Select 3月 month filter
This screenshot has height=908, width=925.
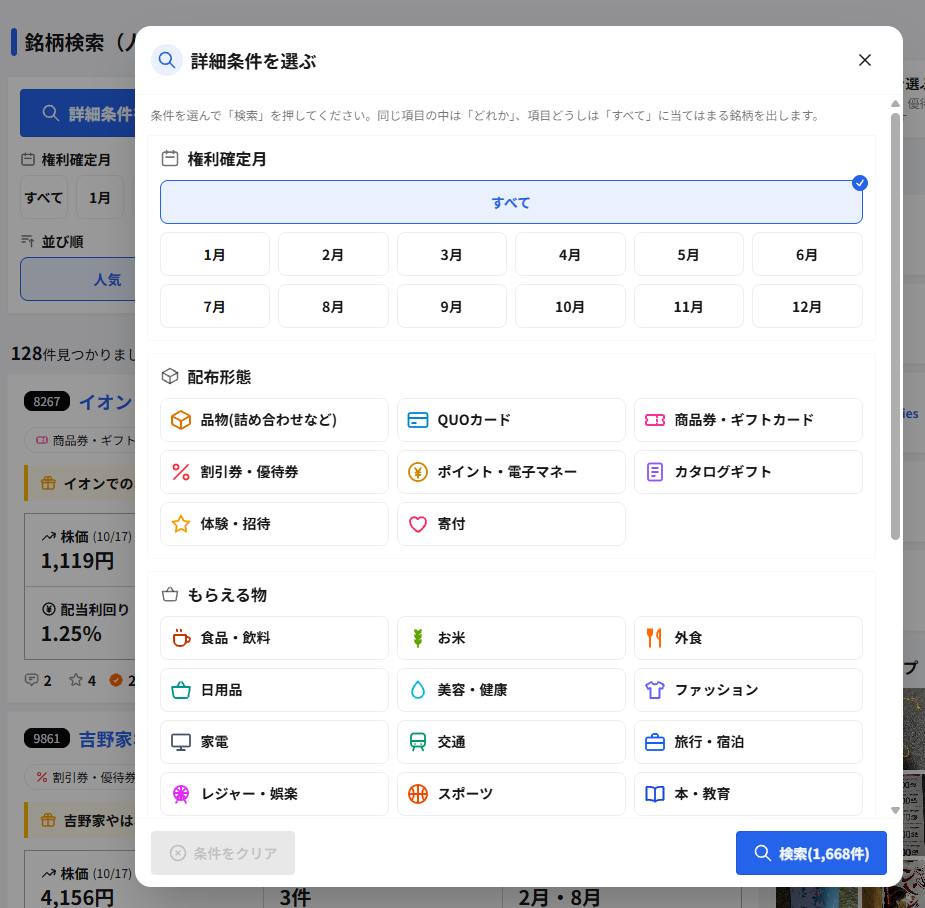click(x=452, y=254)
